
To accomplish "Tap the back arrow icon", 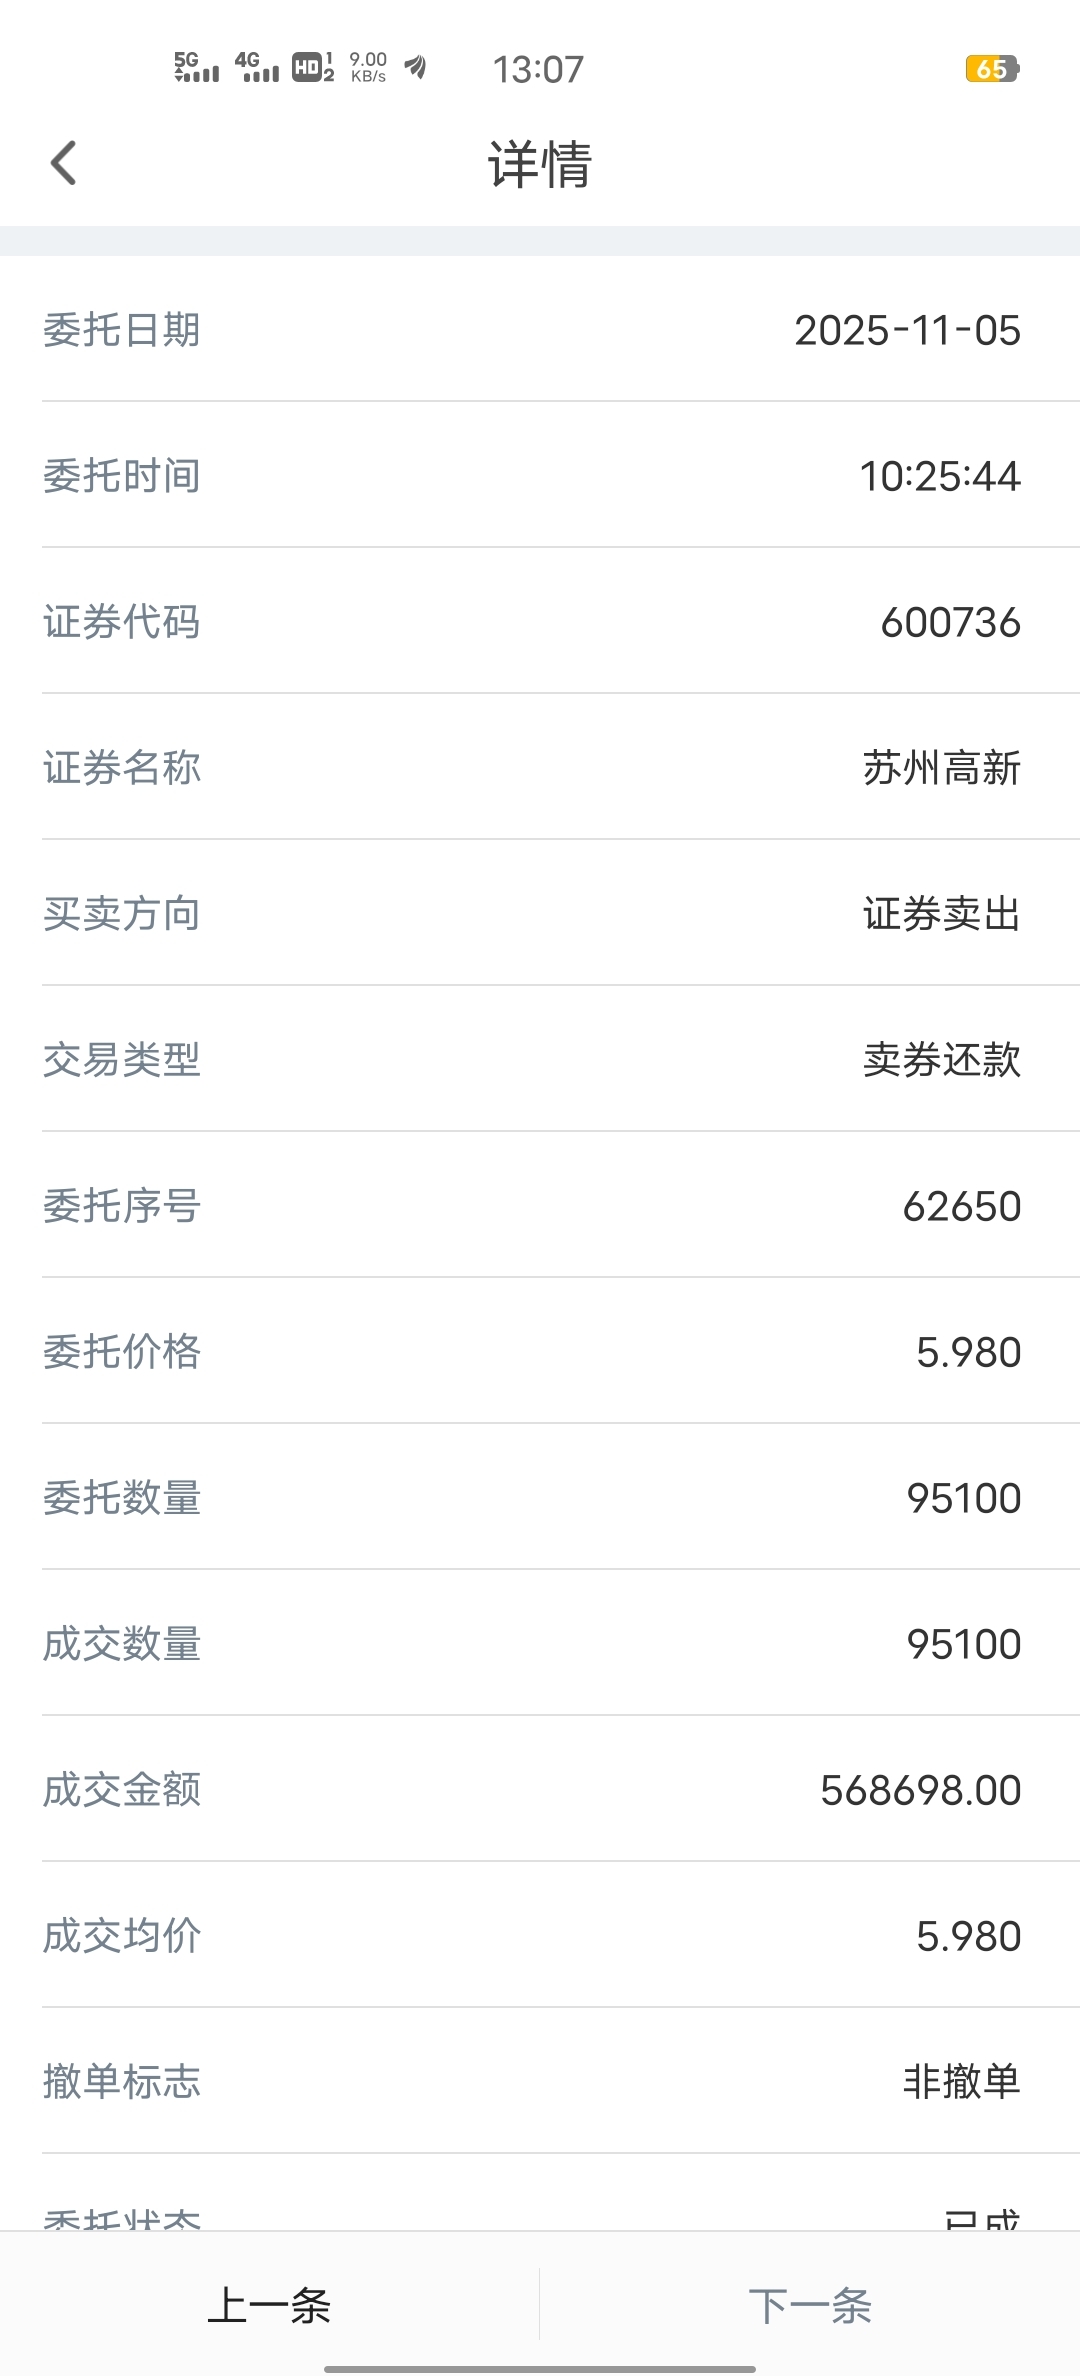I will (x=64, y=163).
